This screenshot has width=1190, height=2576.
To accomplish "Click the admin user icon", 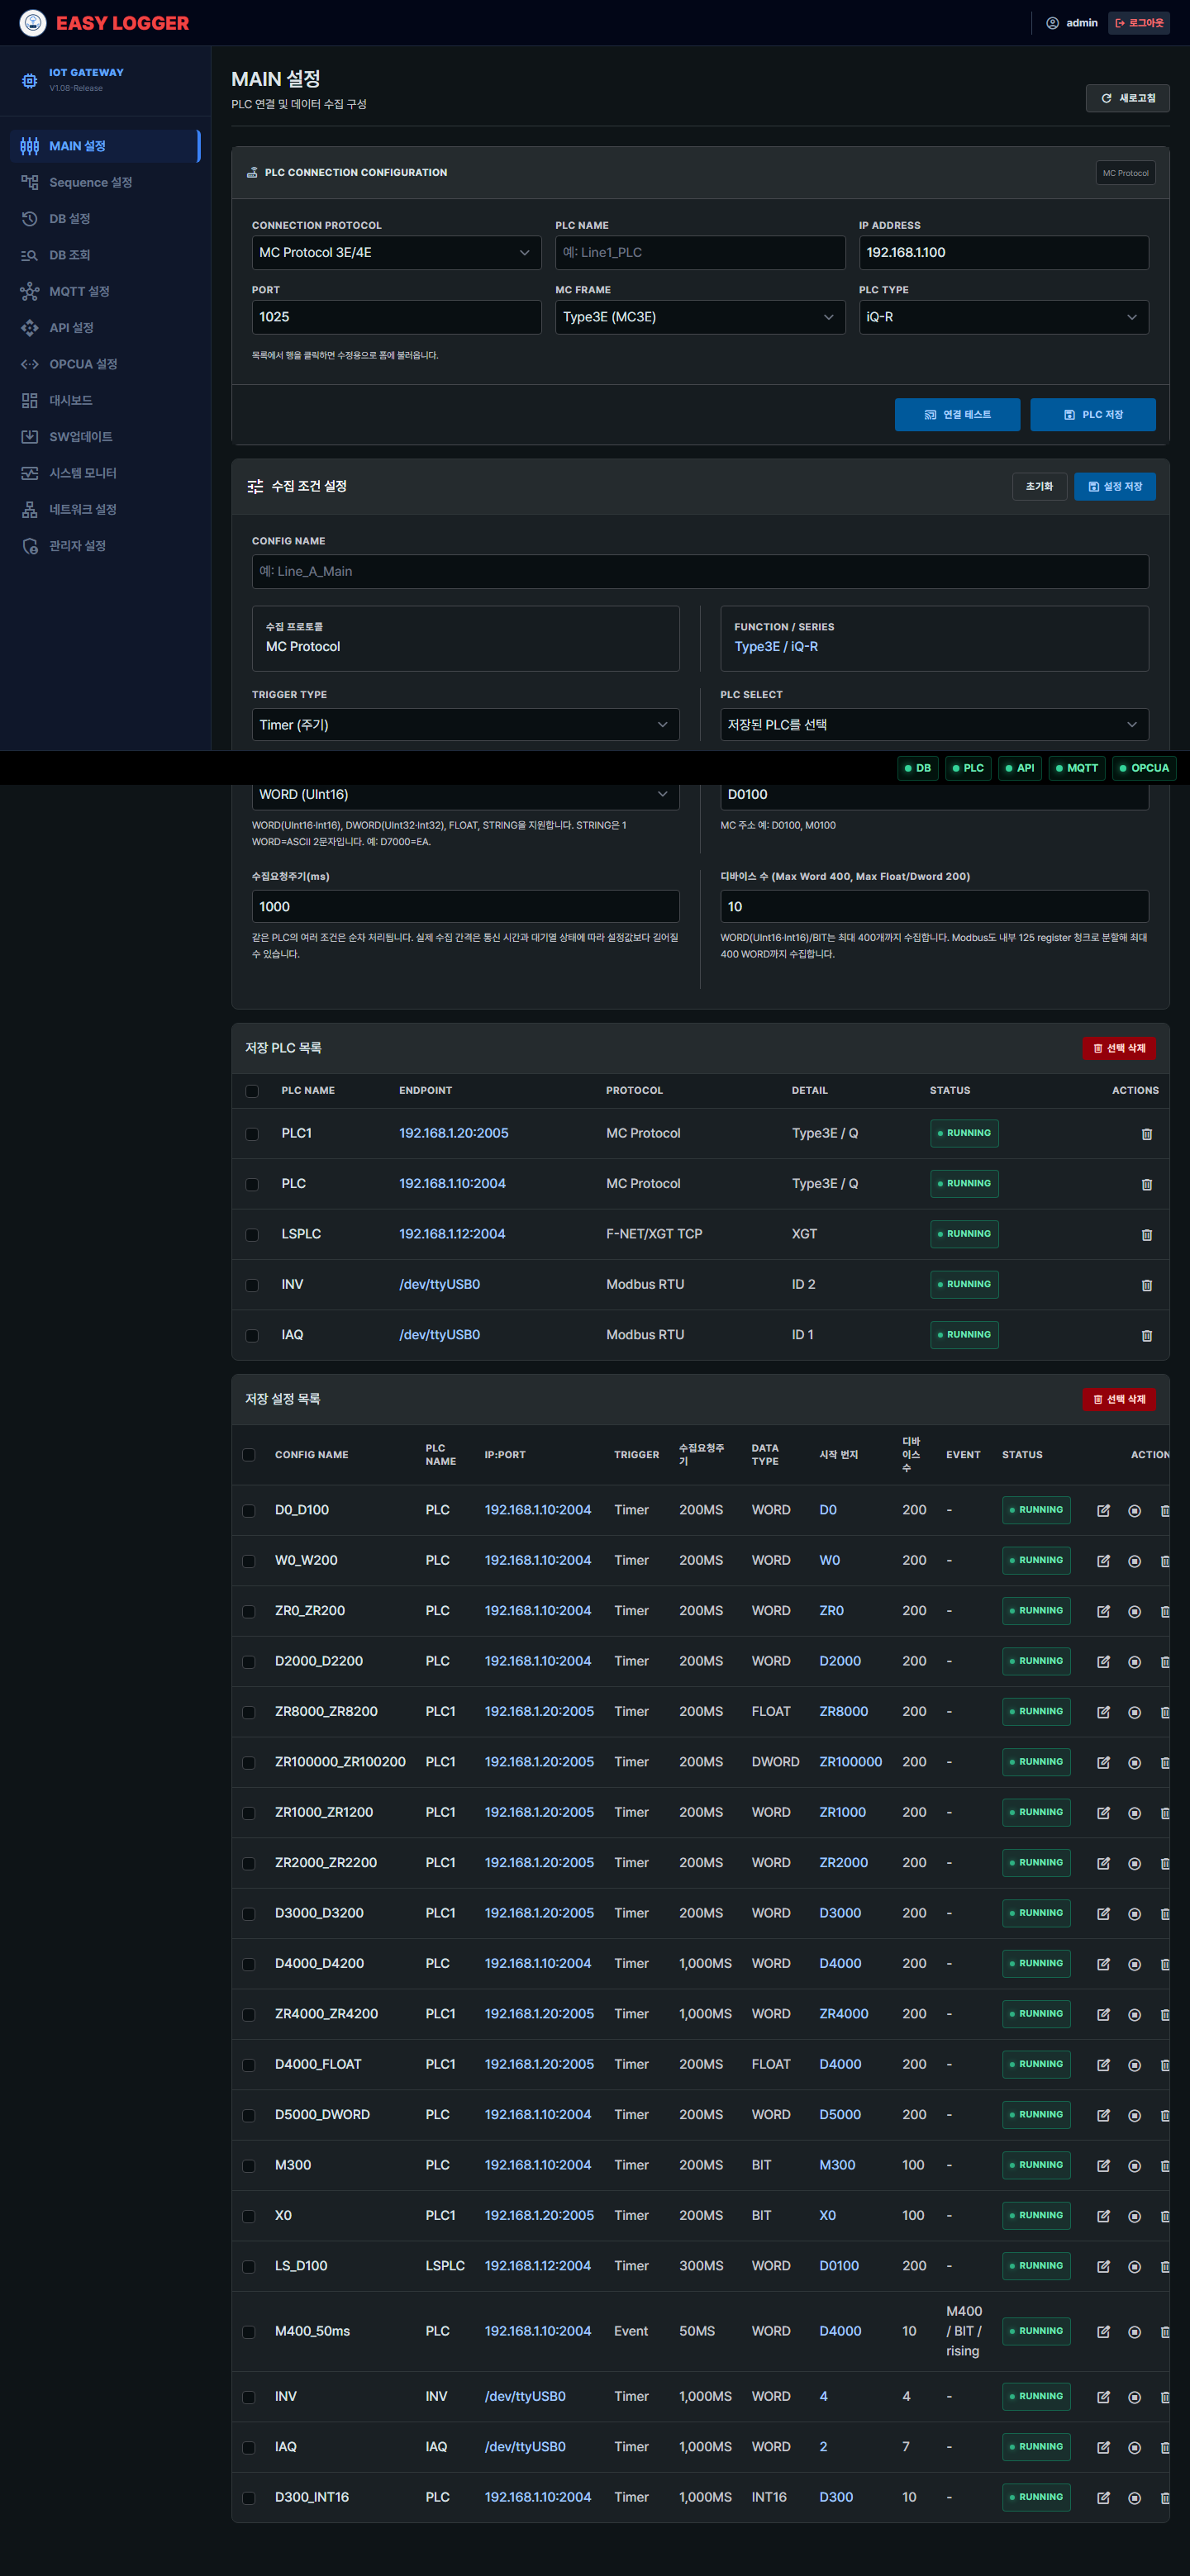I will pyautogui.click(x=1052, y=23).
